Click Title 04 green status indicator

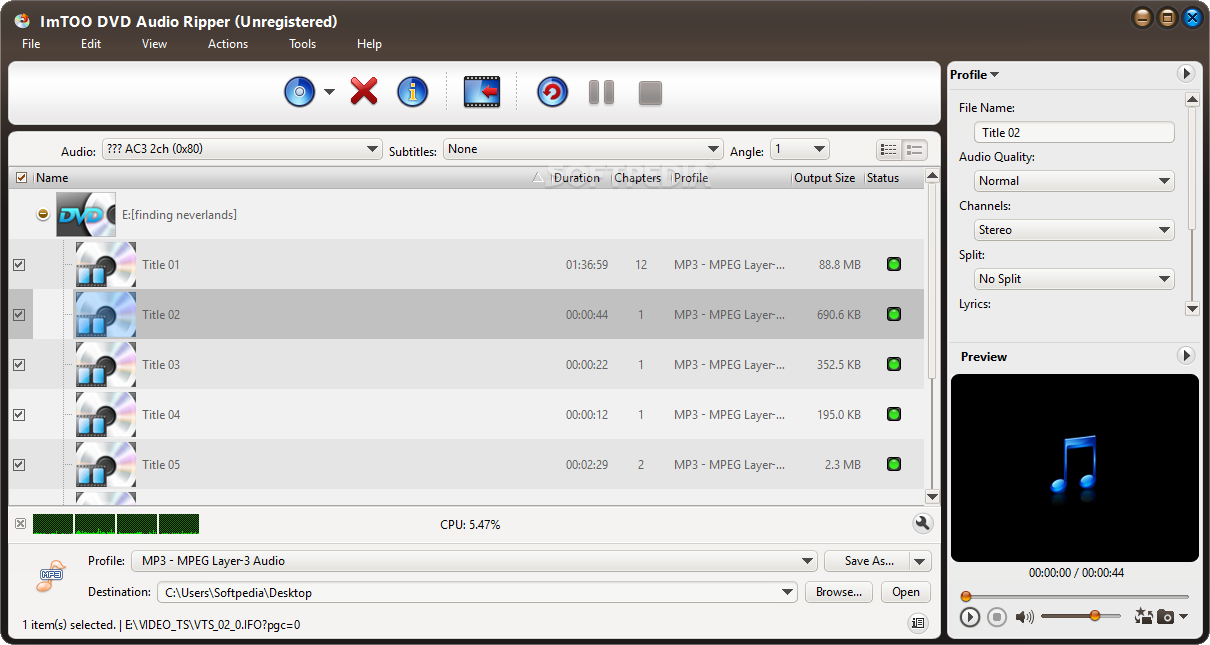pos(894,415)
